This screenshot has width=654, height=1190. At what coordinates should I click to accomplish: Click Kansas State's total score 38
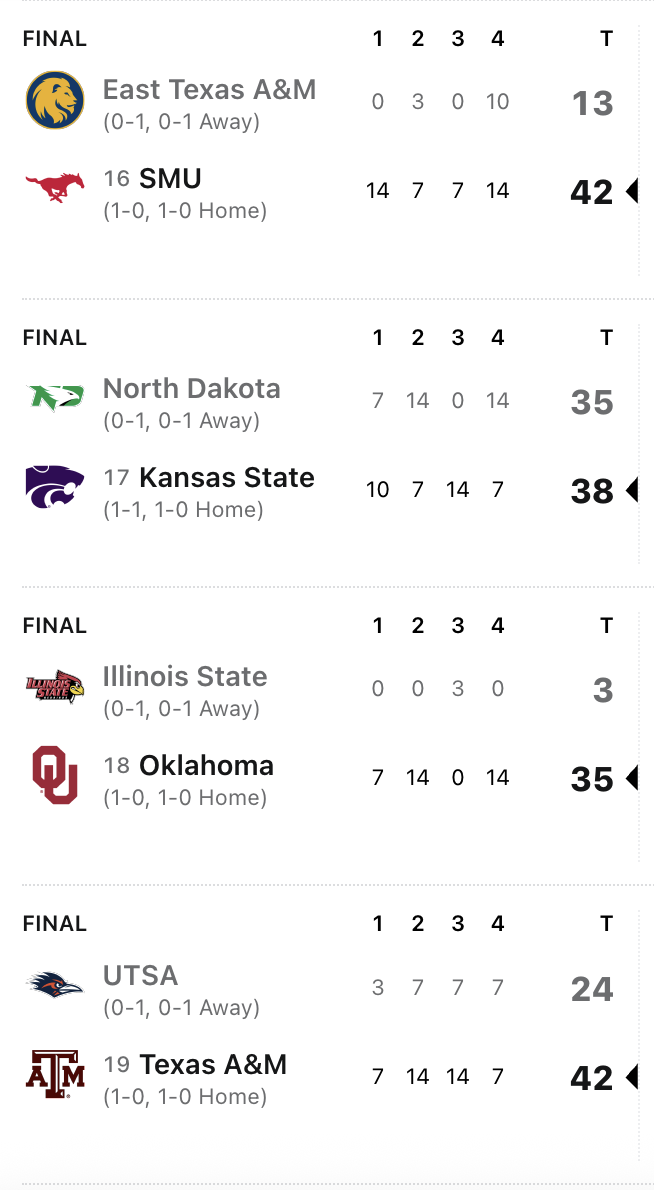point(591,490)
